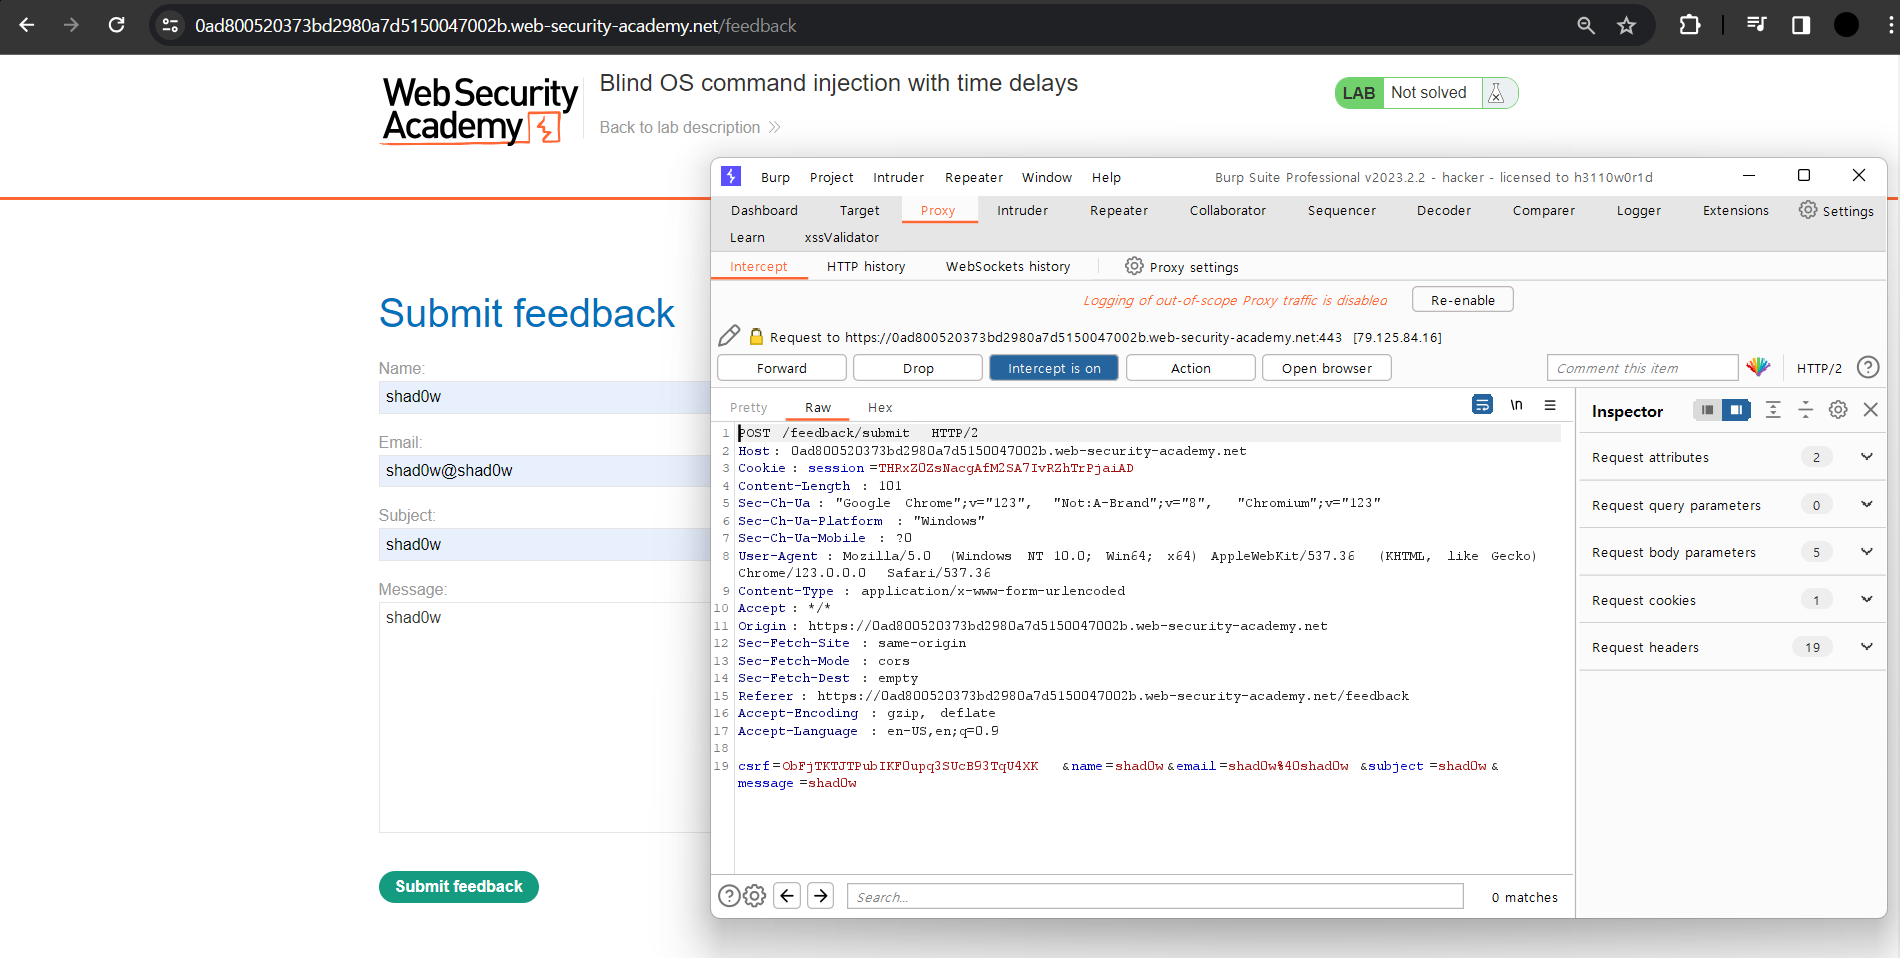Collapse all Inspector sections
Screen dimensions: 1900x958
click(x=1805, y=410)
